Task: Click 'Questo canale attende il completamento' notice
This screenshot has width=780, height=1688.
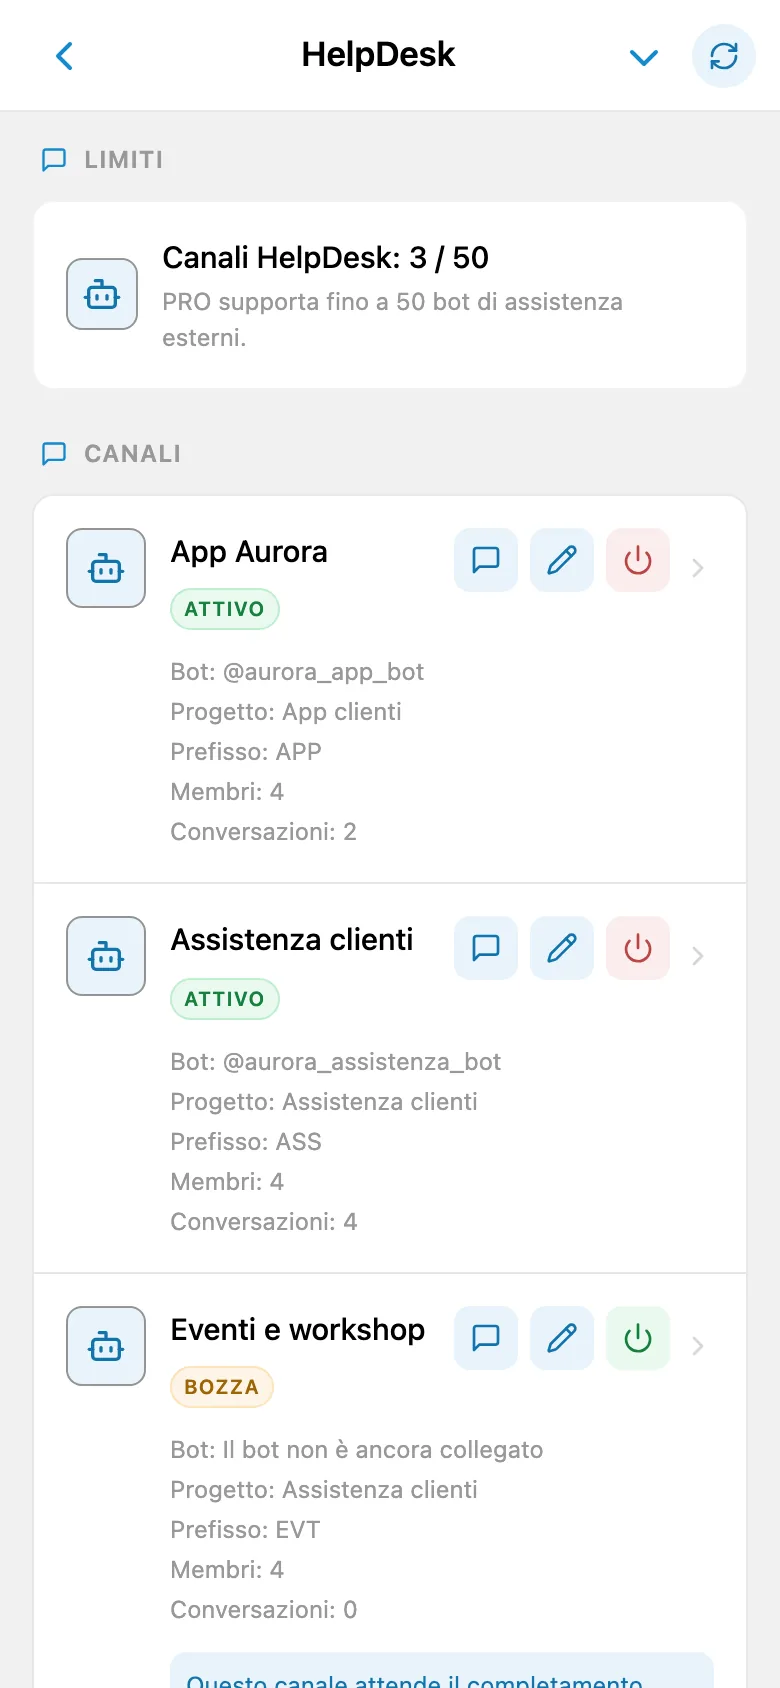Action: click(442, 1672)
